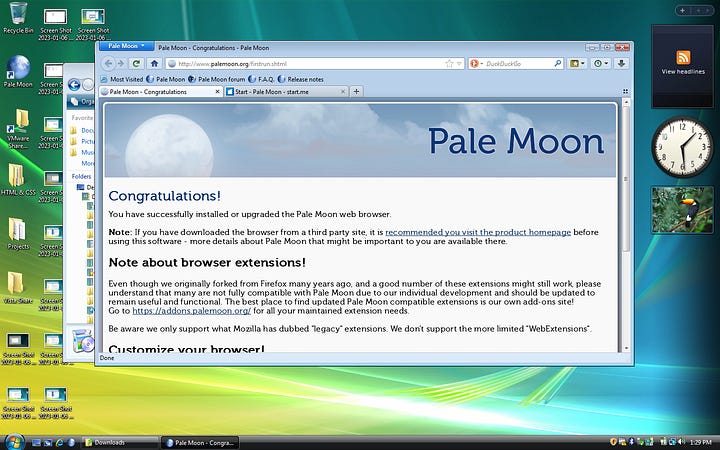Select the Vista Share folder on the desktop
This screenshot has height=450, width=720.
(x=18, y=287)
